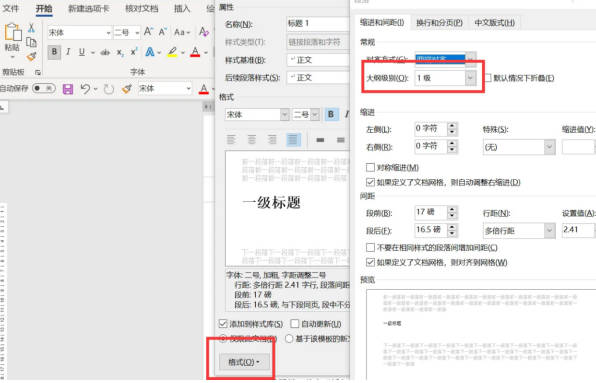Enable 自动更新 checkbox
Viewport: 596px width, 383px height.
(x=295, y=324)
